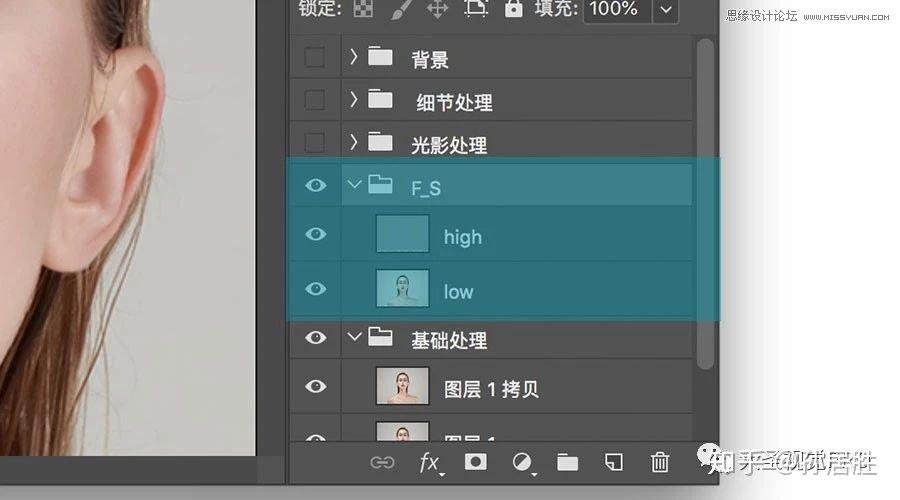Expand the 细节处理 group

354,99
